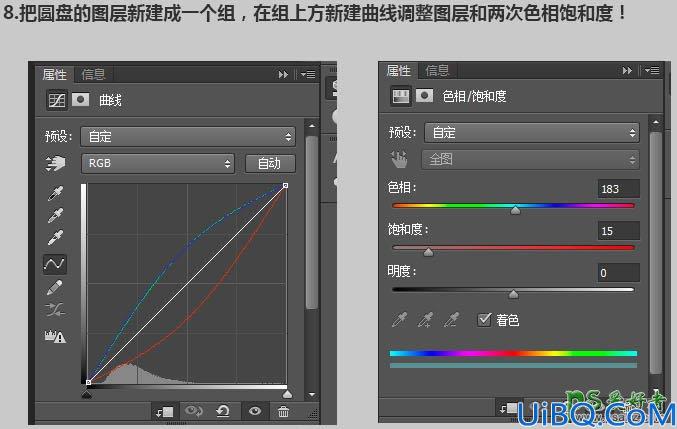Viewport: 677px width, 429px height.
Task: Select add to sample eyedropper
Action: coord(425,320)
